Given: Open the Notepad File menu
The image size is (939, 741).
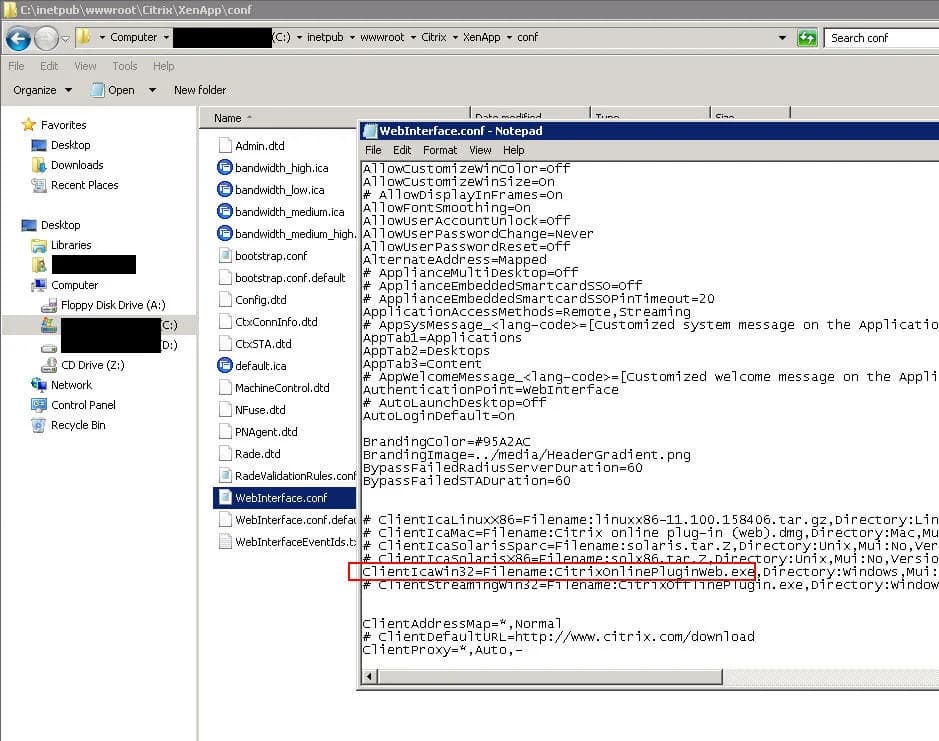Looking at the screenshot, I should pyautogui.click(x=373, y=150).
